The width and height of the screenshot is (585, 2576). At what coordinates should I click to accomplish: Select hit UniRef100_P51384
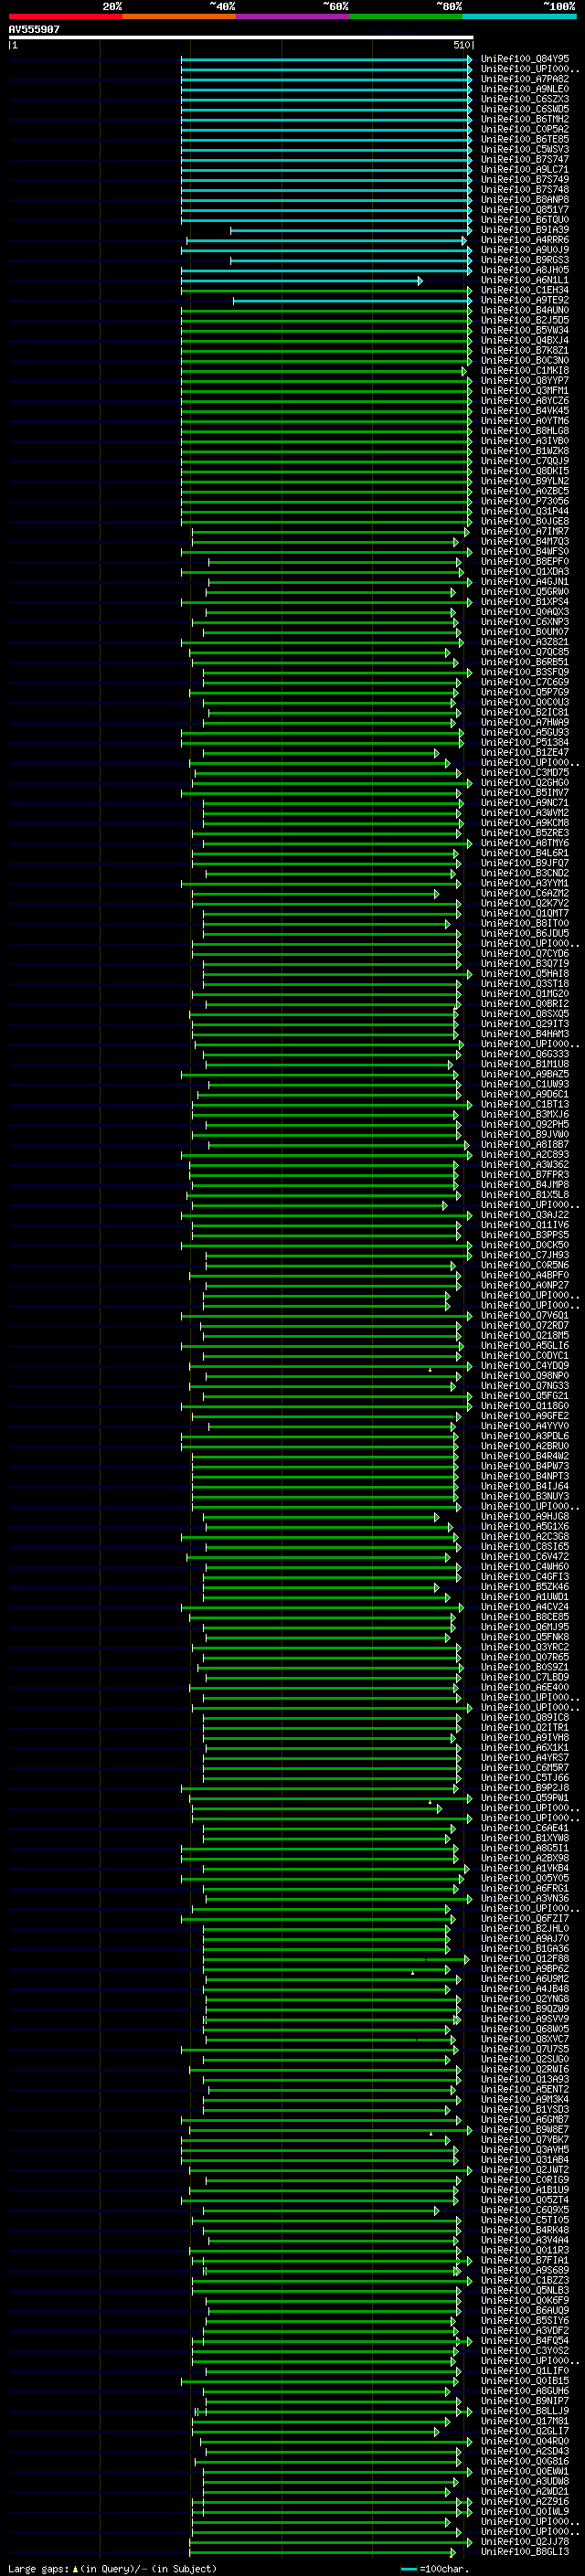525,743
